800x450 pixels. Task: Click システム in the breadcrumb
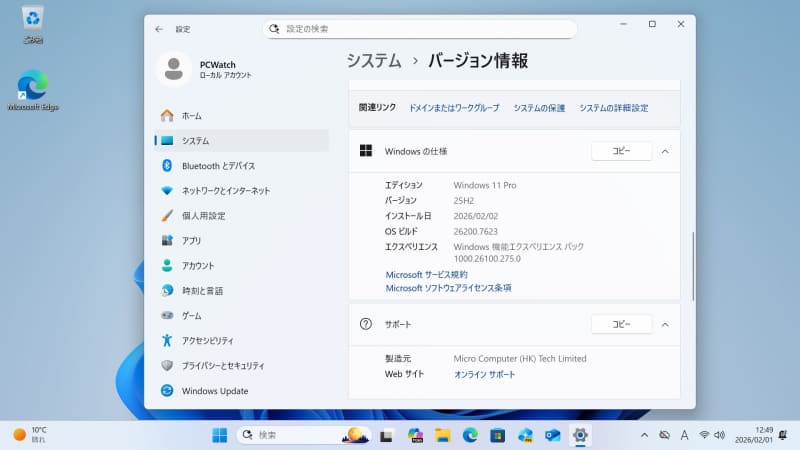(374, 61)
